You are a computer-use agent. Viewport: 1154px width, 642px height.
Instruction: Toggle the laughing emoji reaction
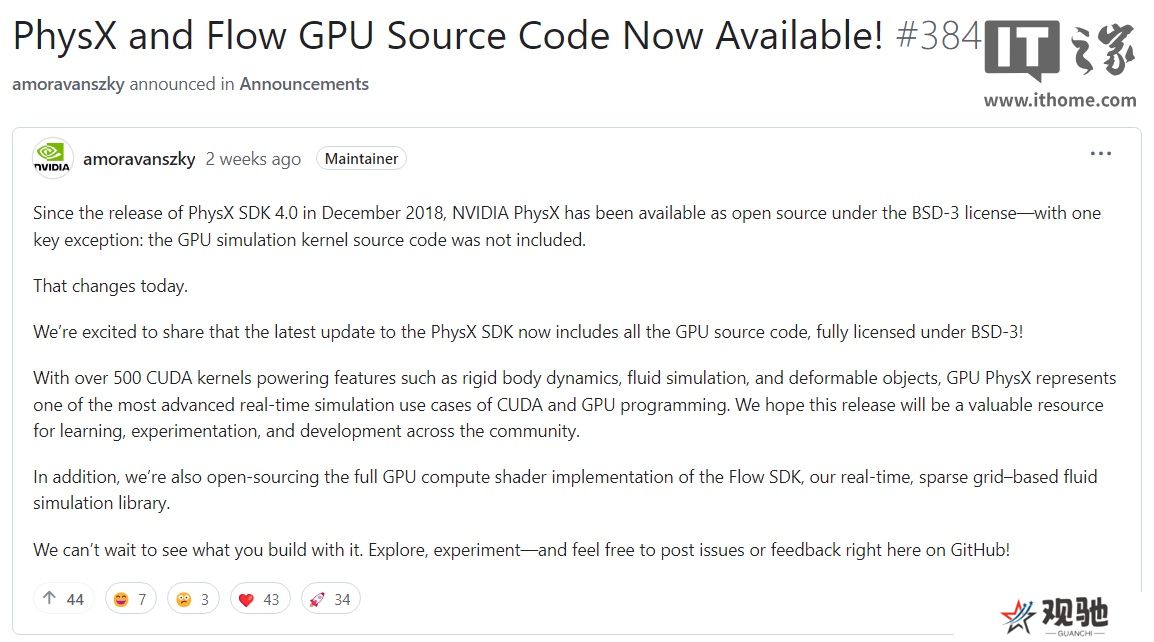[x=130, y=599]
